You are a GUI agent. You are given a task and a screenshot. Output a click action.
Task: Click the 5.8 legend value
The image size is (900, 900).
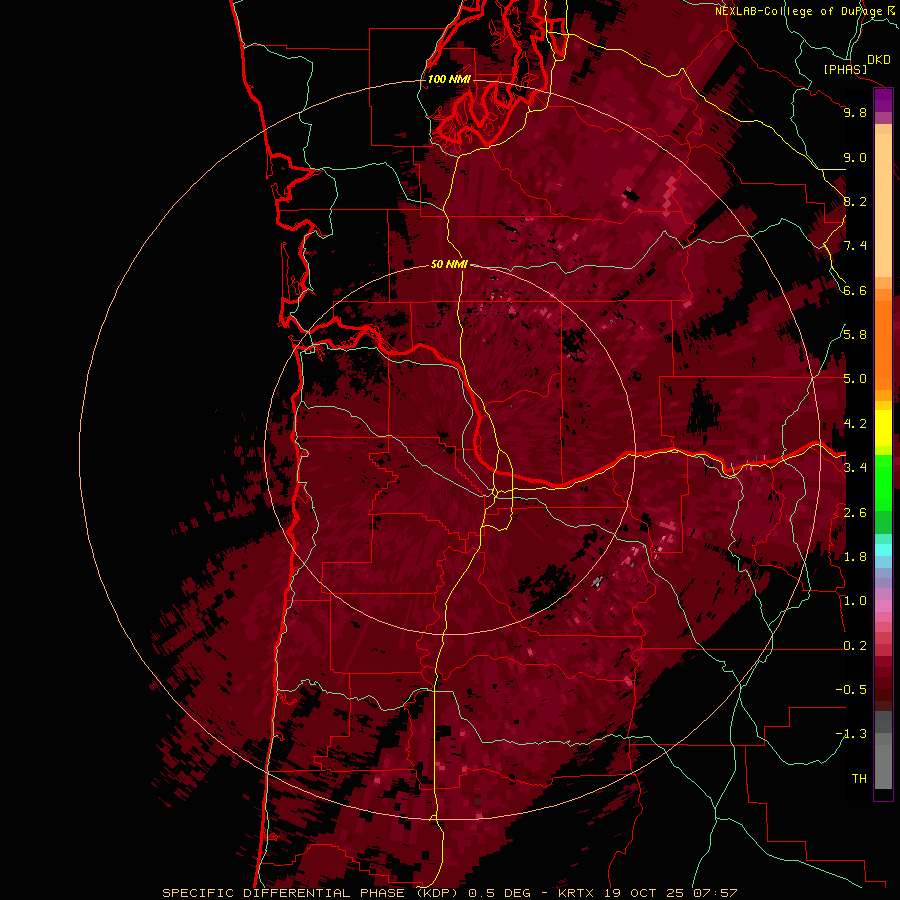[855, 335]
